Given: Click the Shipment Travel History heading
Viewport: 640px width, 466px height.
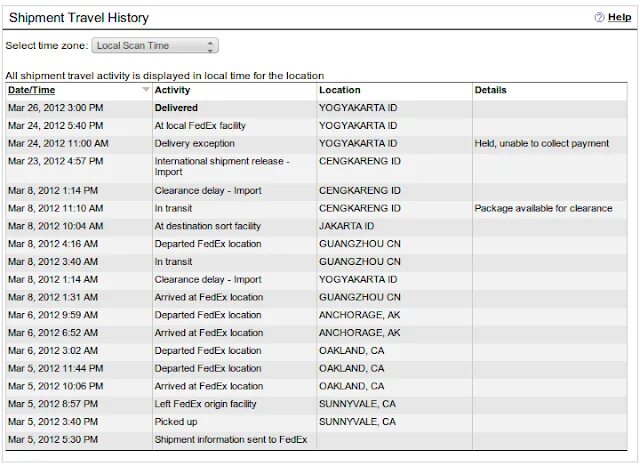Looking at the screenshot, I should [x=79, y=18].
